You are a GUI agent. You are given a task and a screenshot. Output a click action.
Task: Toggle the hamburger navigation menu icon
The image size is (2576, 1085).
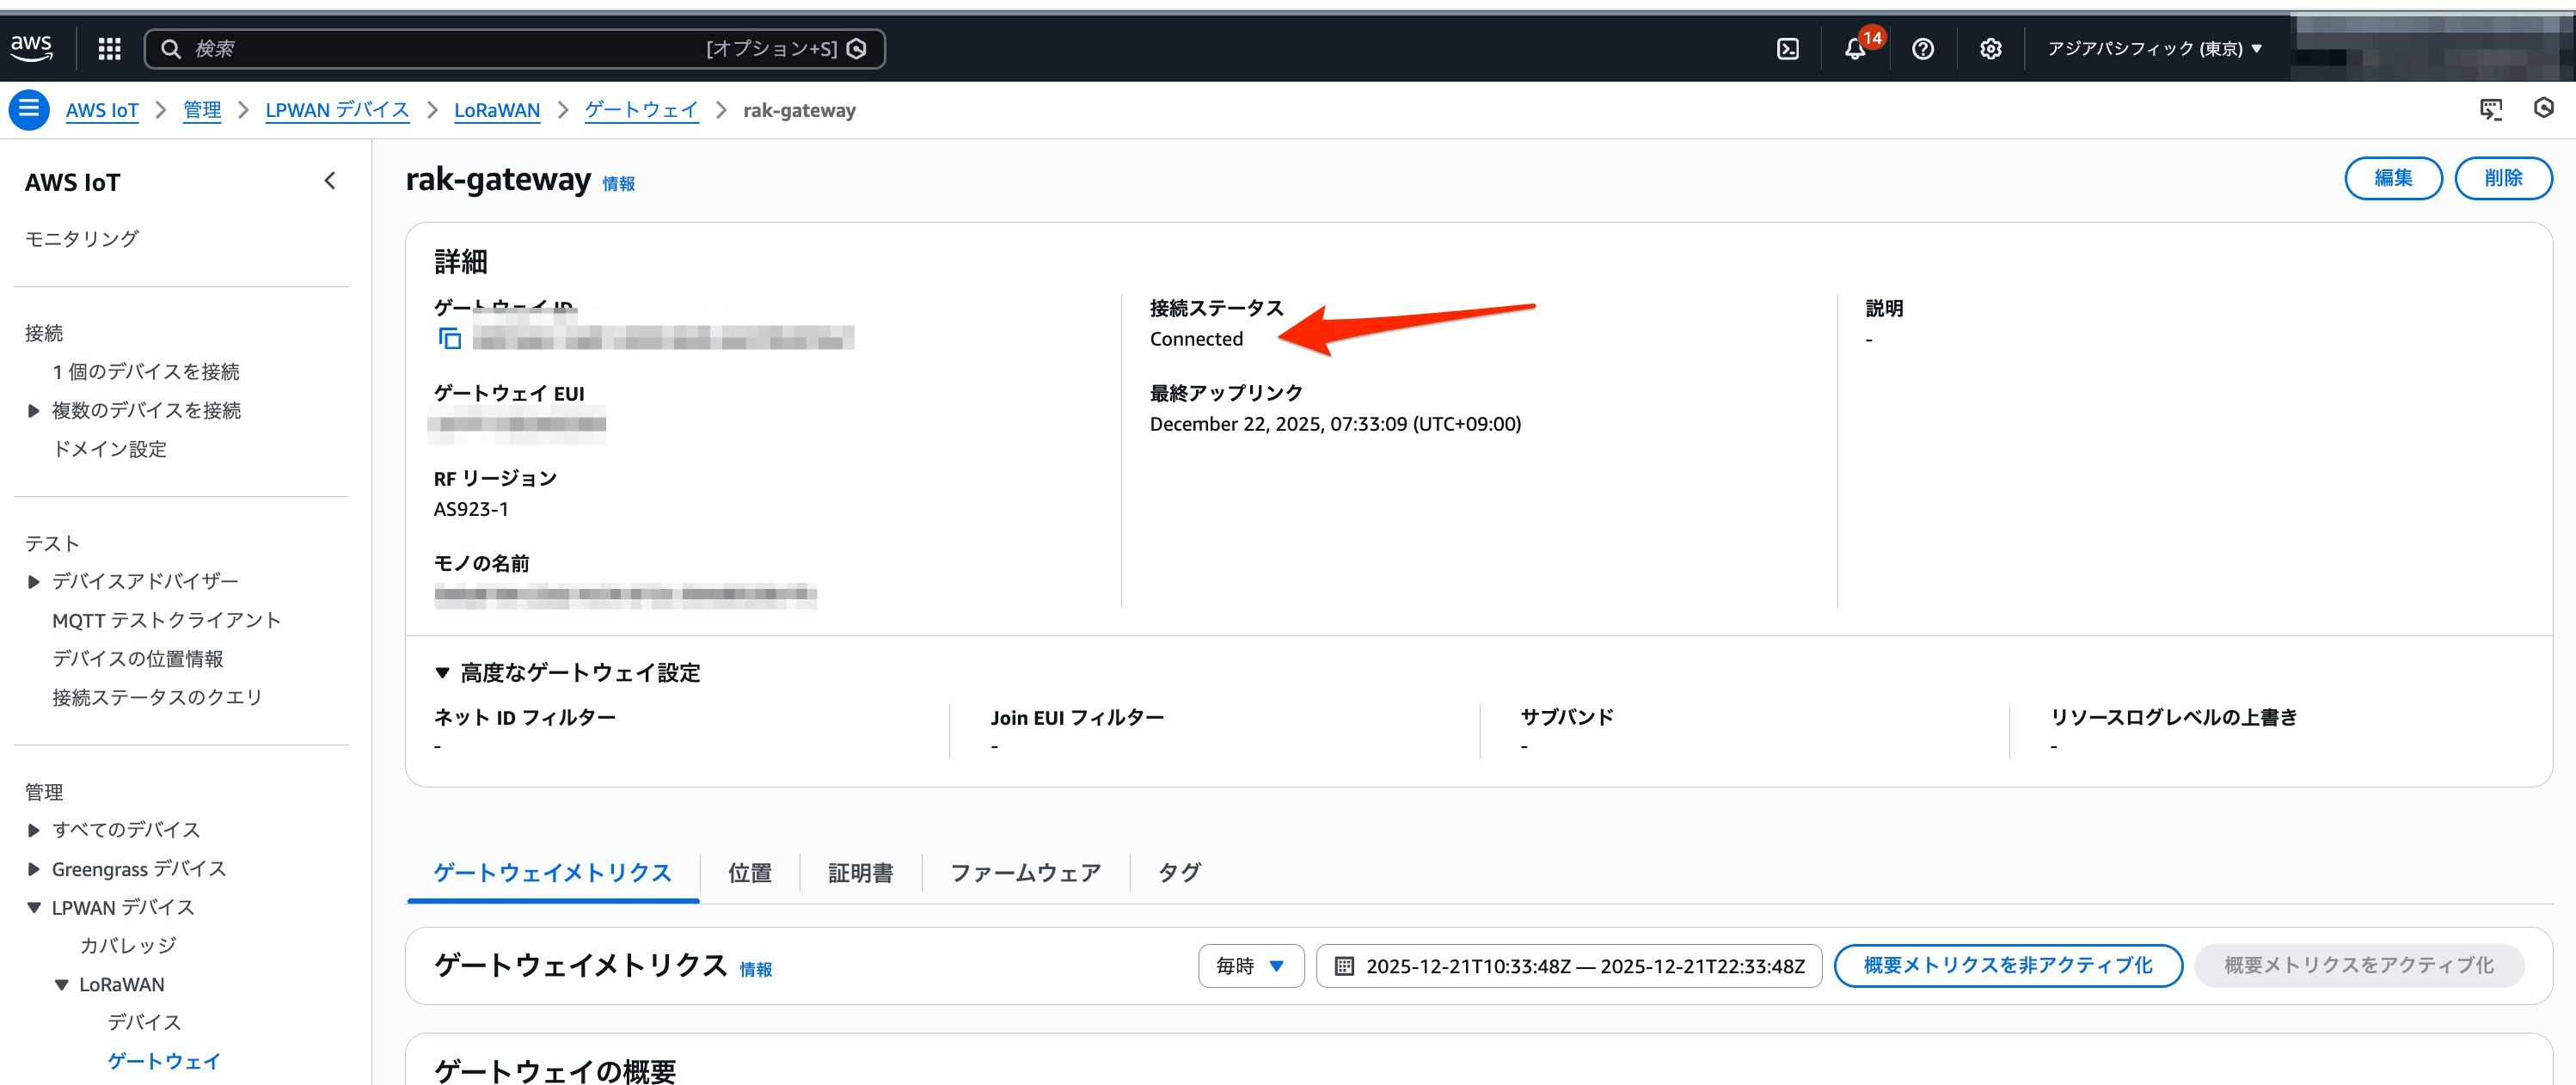29,109
